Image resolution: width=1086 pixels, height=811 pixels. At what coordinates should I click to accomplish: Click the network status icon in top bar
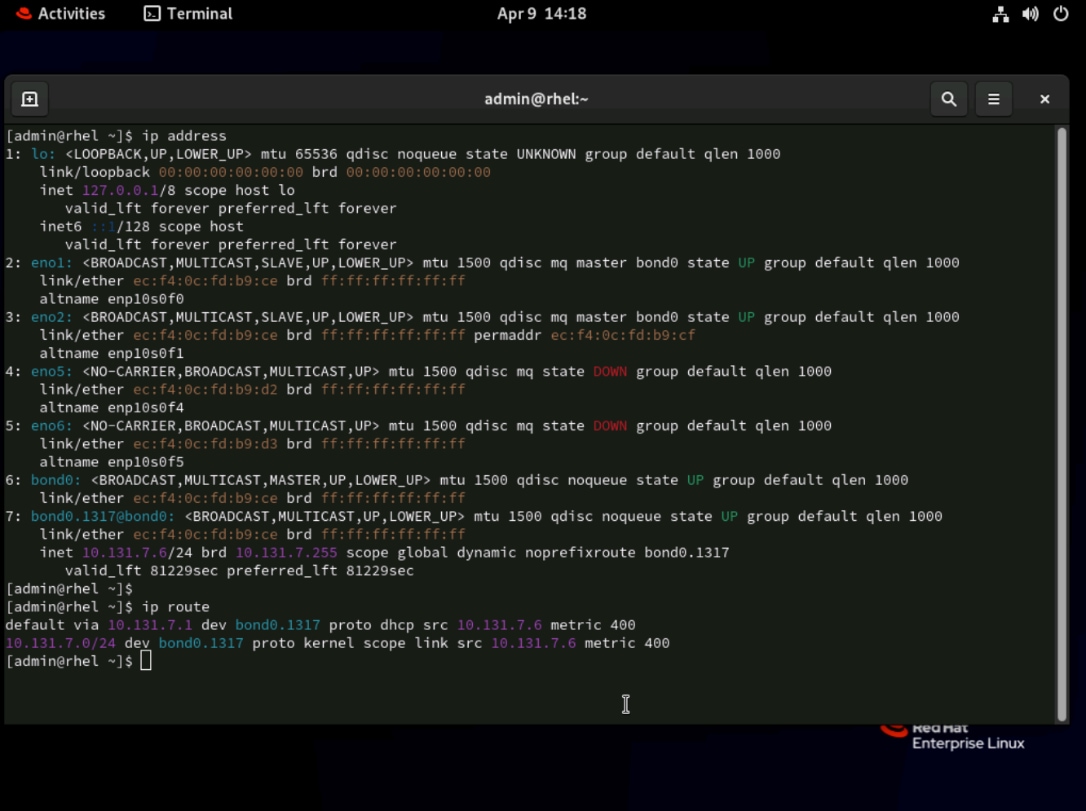[1000, 14]
